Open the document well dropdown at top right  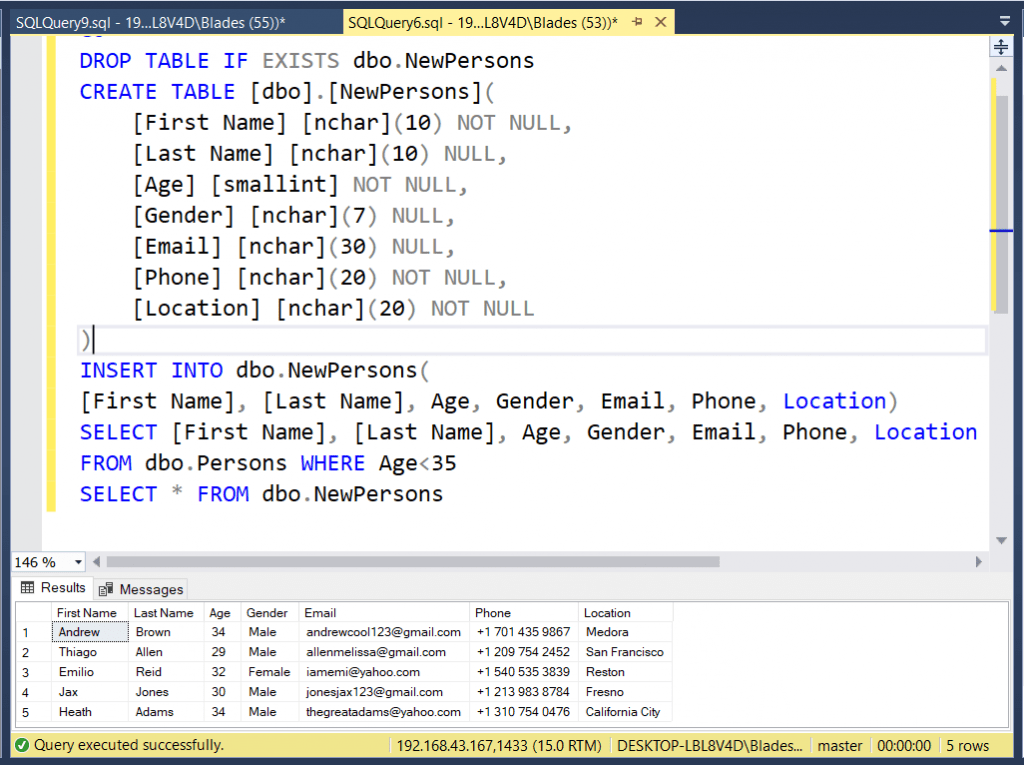[x=1006, y=21]
